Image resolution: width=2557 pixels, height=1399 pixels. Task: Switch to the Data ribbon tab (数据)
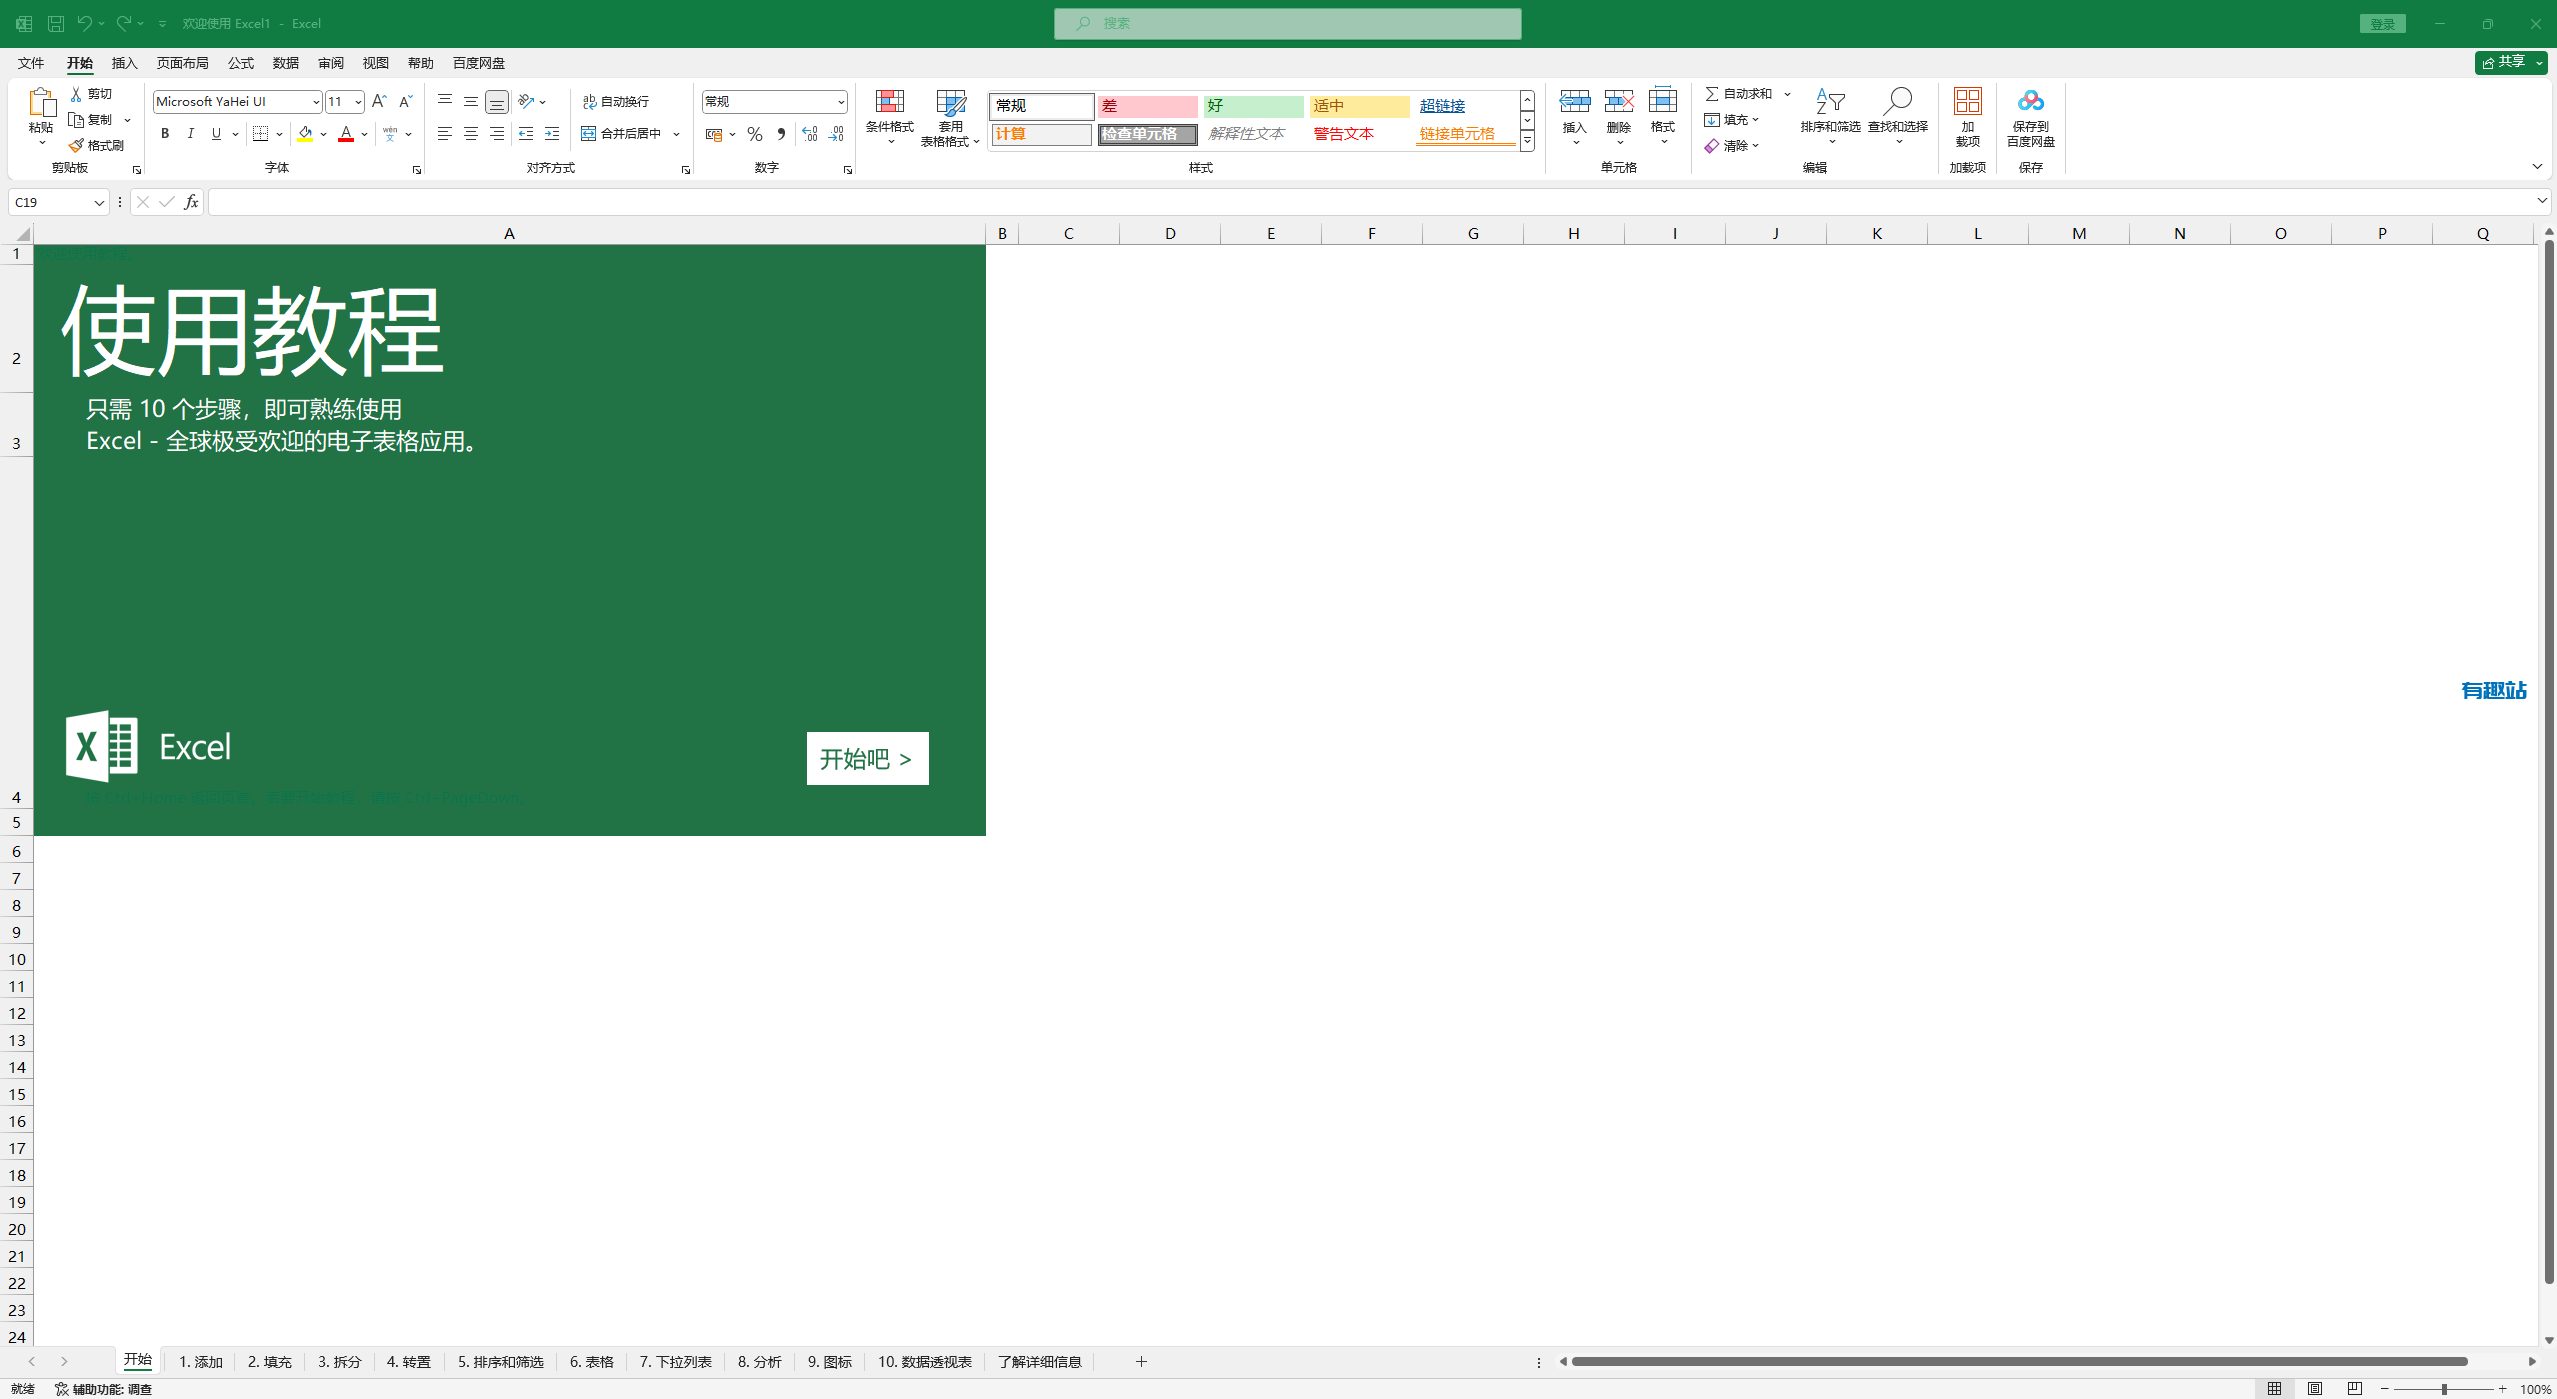click(285, 63)
